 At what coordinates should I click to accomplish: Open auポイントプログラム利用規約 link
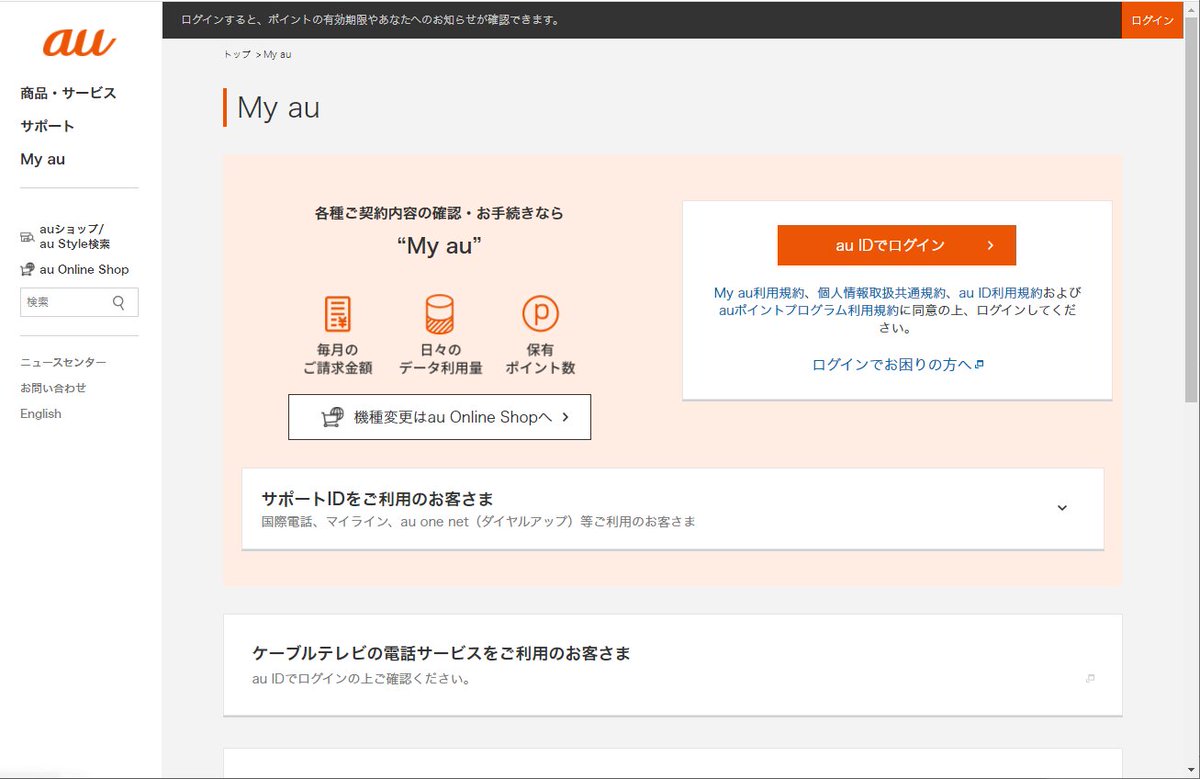[808, 310]
